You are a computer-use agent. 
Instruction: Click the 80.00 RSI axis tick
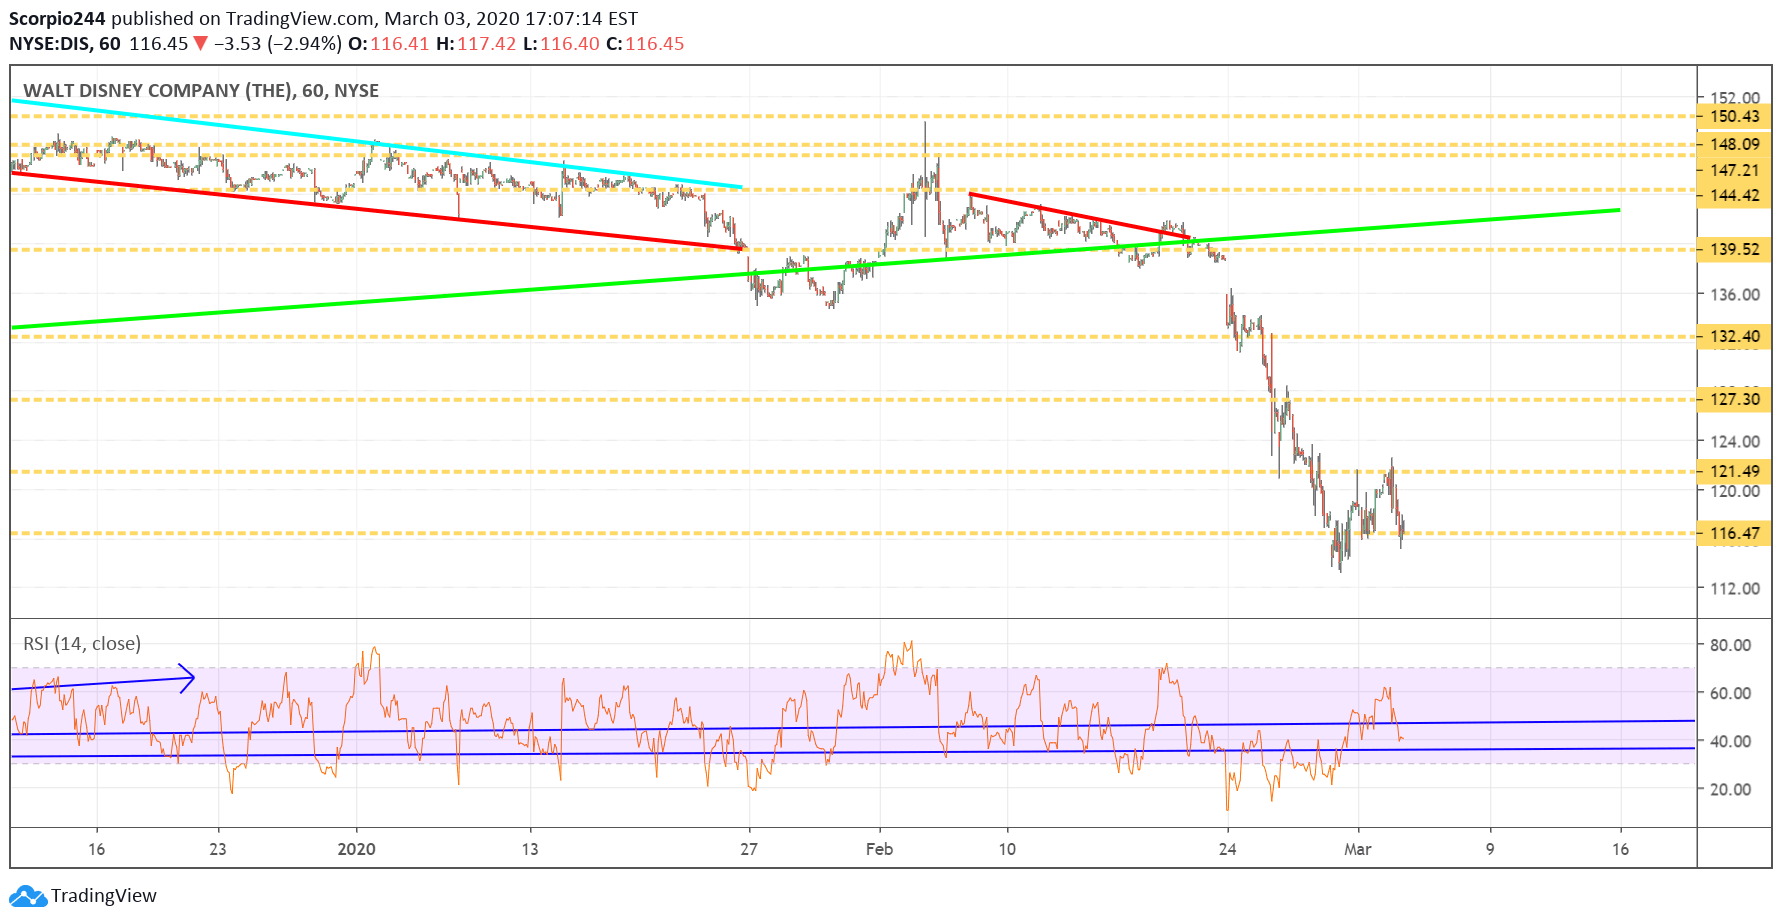[1730, 645]
